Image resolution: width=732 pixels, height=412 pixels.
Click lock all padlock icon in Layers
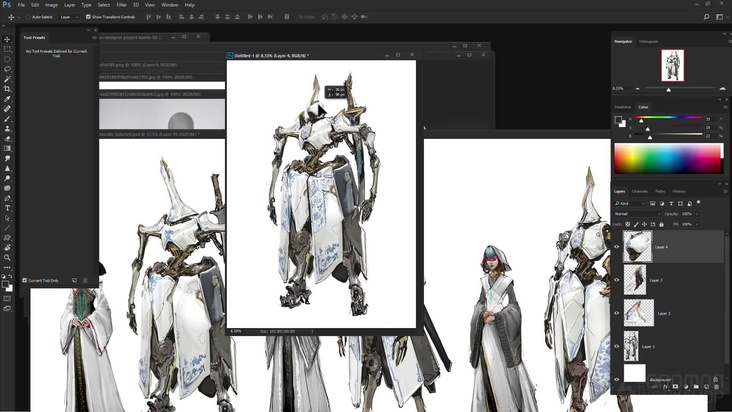[661, 224]
